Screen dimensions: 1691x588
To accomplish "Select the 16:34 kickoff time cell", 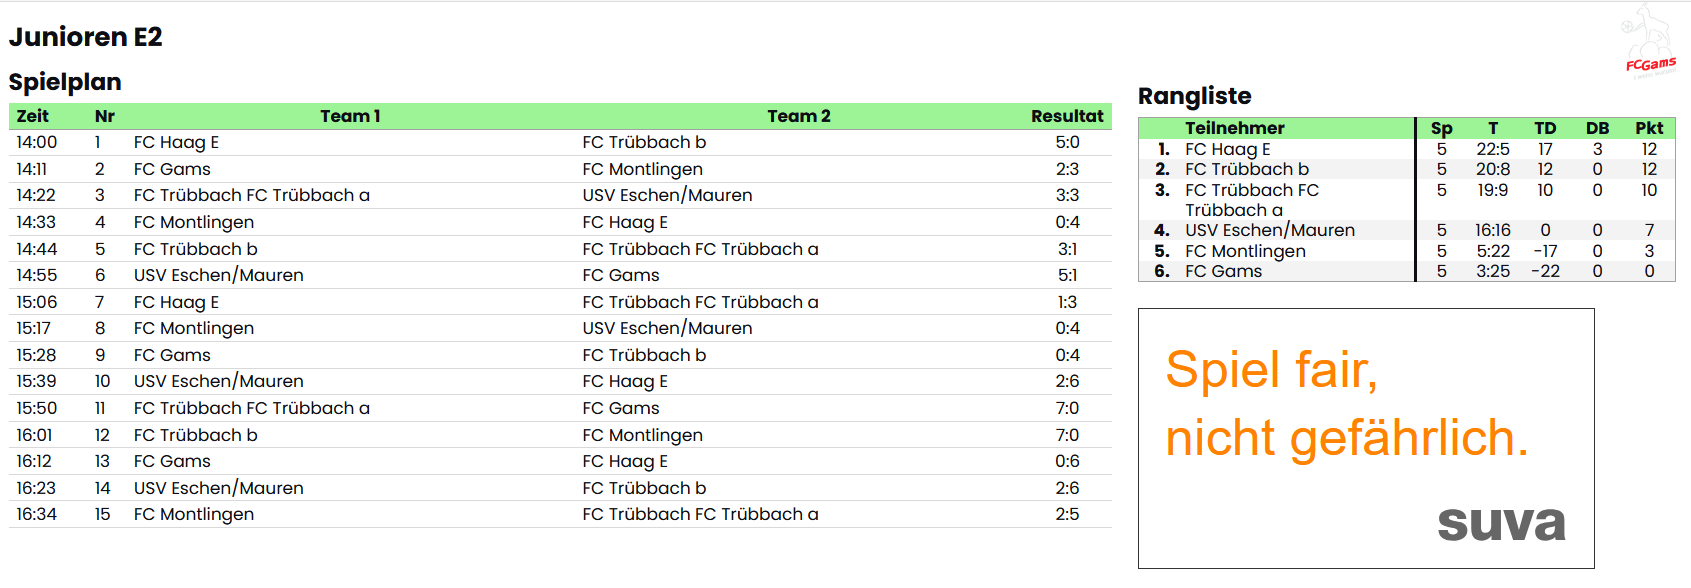I will [x=37, y=514].
